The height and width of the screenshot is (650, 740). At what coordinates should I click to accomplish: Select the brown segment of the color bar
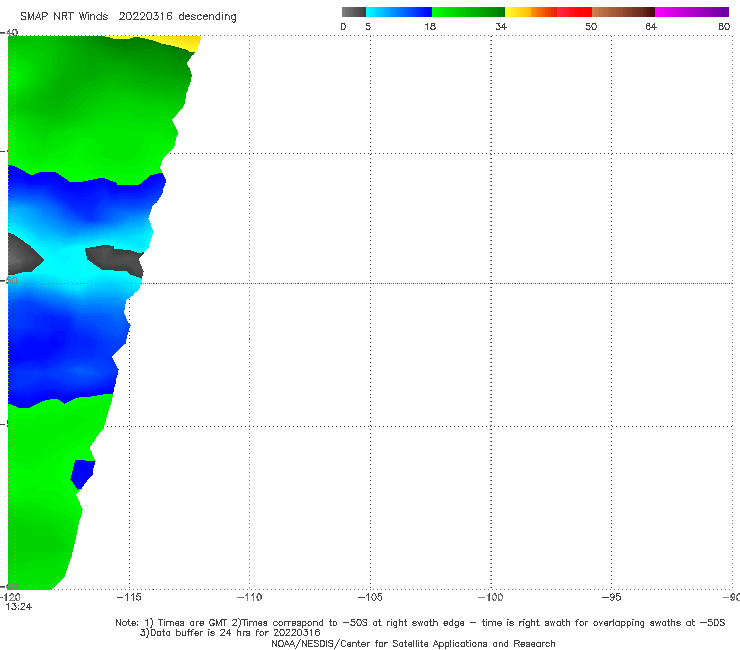pyautogui.click(x=623, y=12)
